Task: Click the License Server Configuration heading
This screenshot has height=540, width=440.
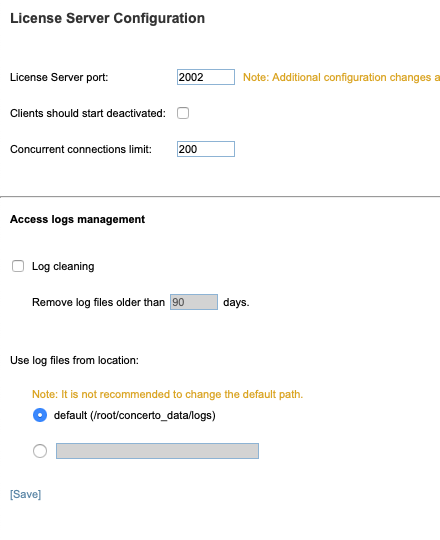Action: coord(107,18)
